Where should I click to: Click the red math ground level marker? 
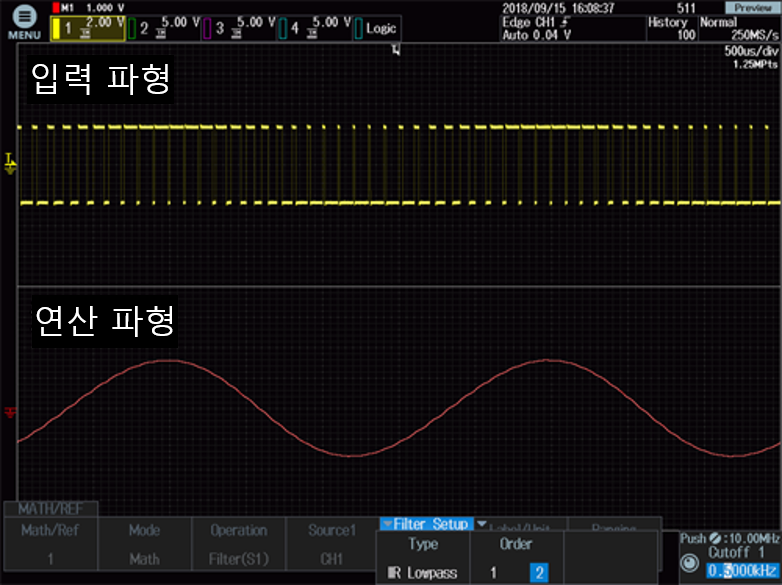10,412
